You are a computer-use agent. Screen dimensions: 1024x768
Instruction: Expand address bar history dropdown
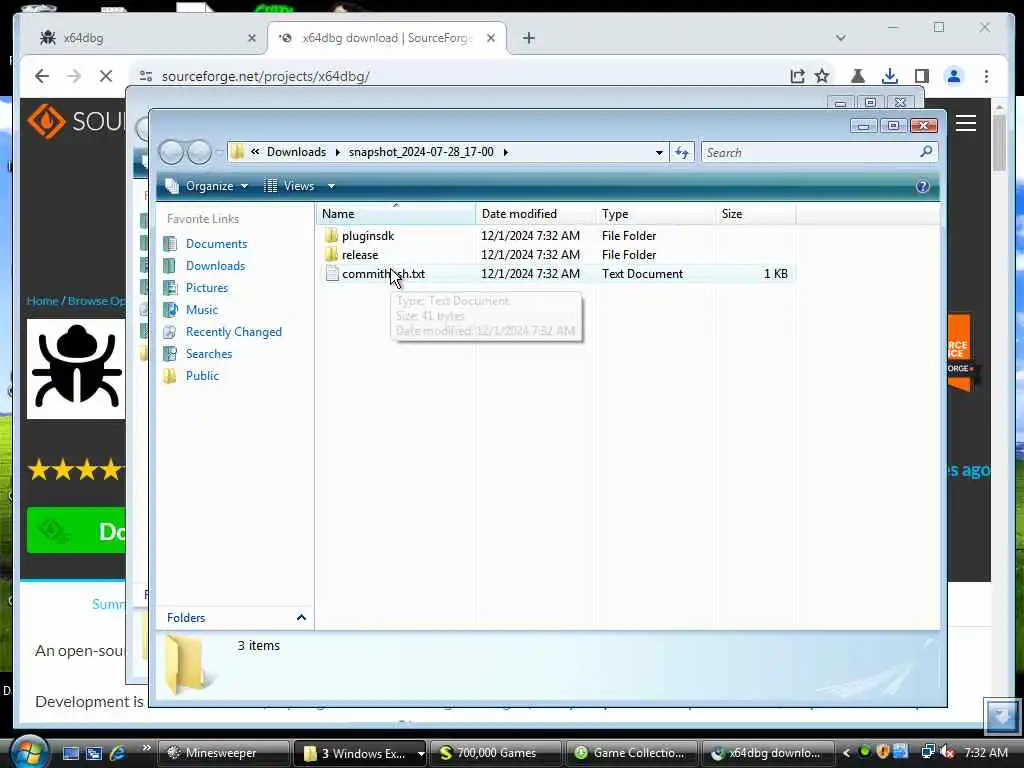click(x=659, y=152)
